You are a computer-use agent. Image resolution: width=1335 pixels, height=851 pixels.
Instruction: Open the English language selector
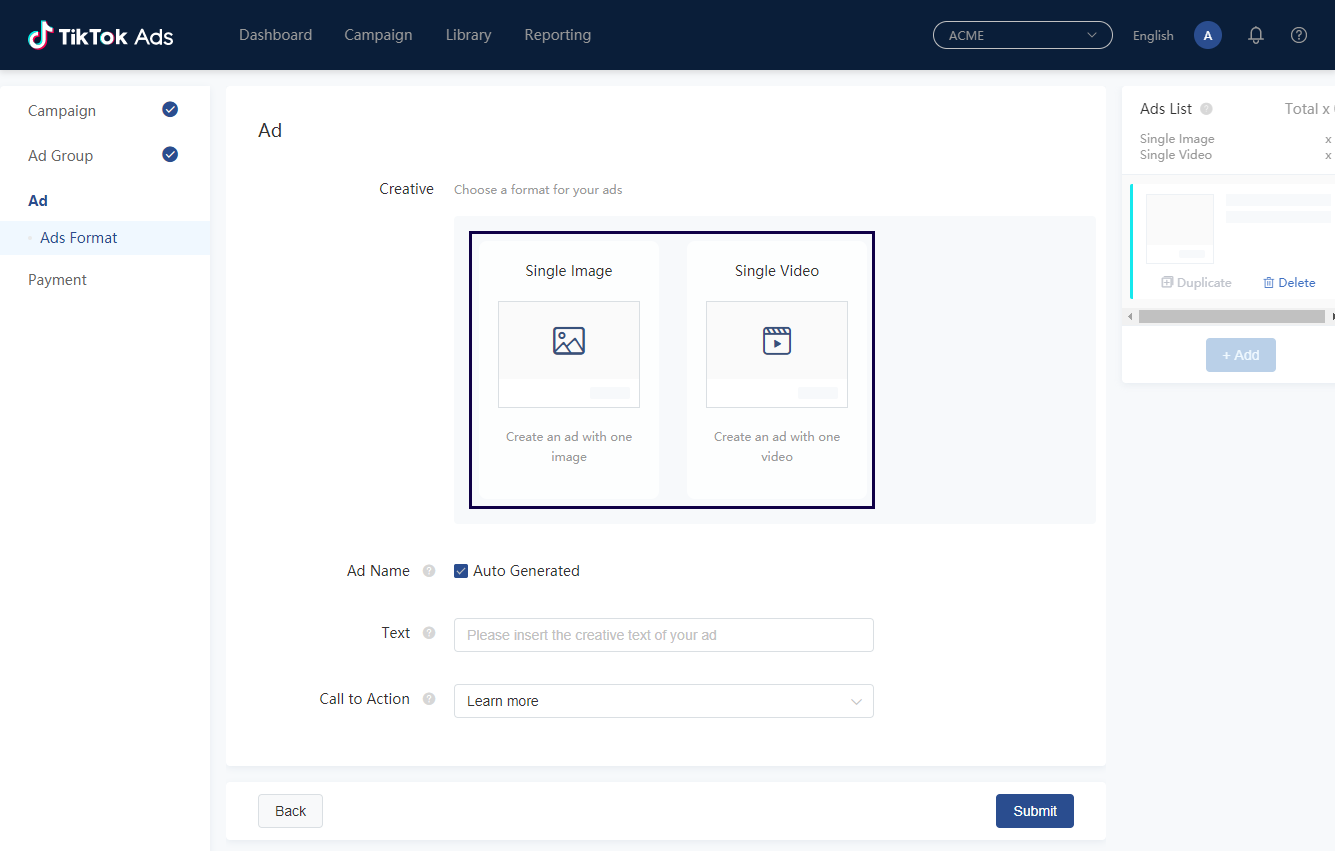[1153, 35]
